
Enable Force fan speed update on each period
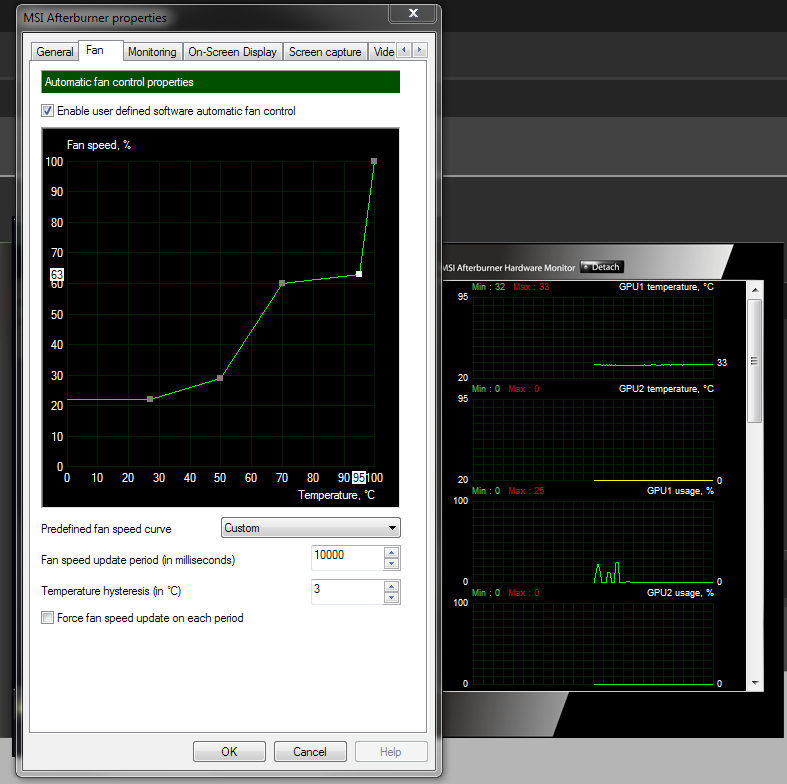[x=47, y=617]
